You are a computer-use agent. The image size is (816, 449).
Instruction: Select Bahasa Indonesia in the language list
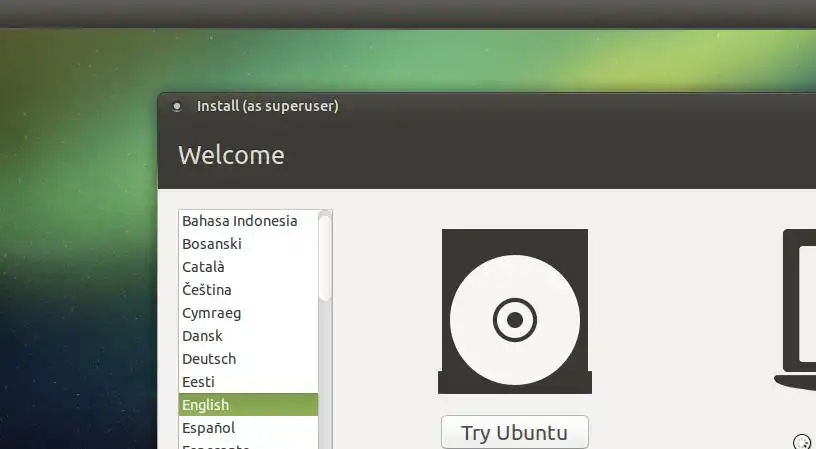point(248,221)
